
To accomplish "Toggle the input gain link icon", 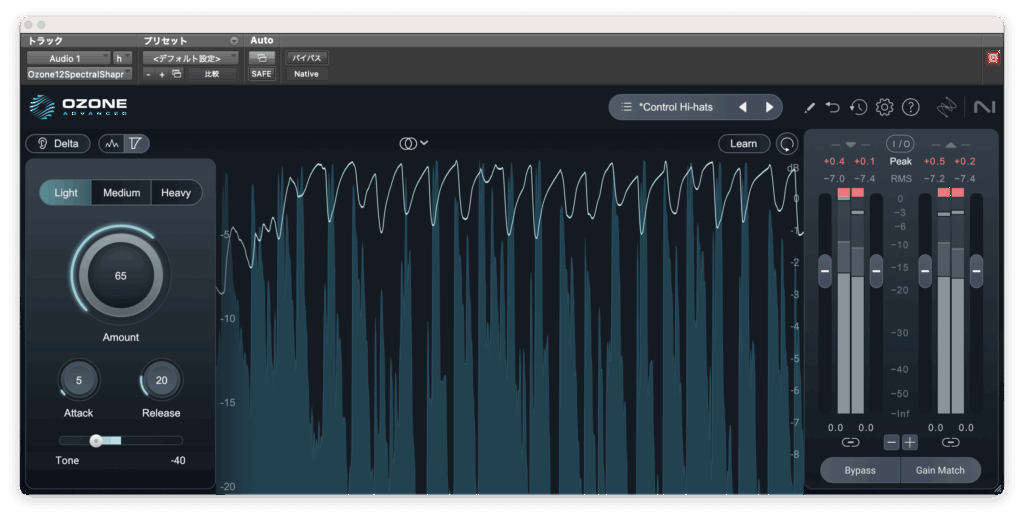I will coord(850,442).
